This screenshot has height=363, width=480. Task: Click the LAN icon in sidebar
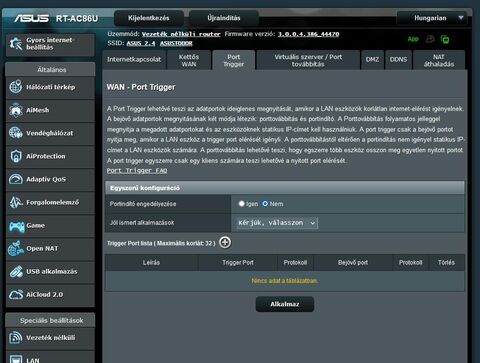click(x=16, y=359)
